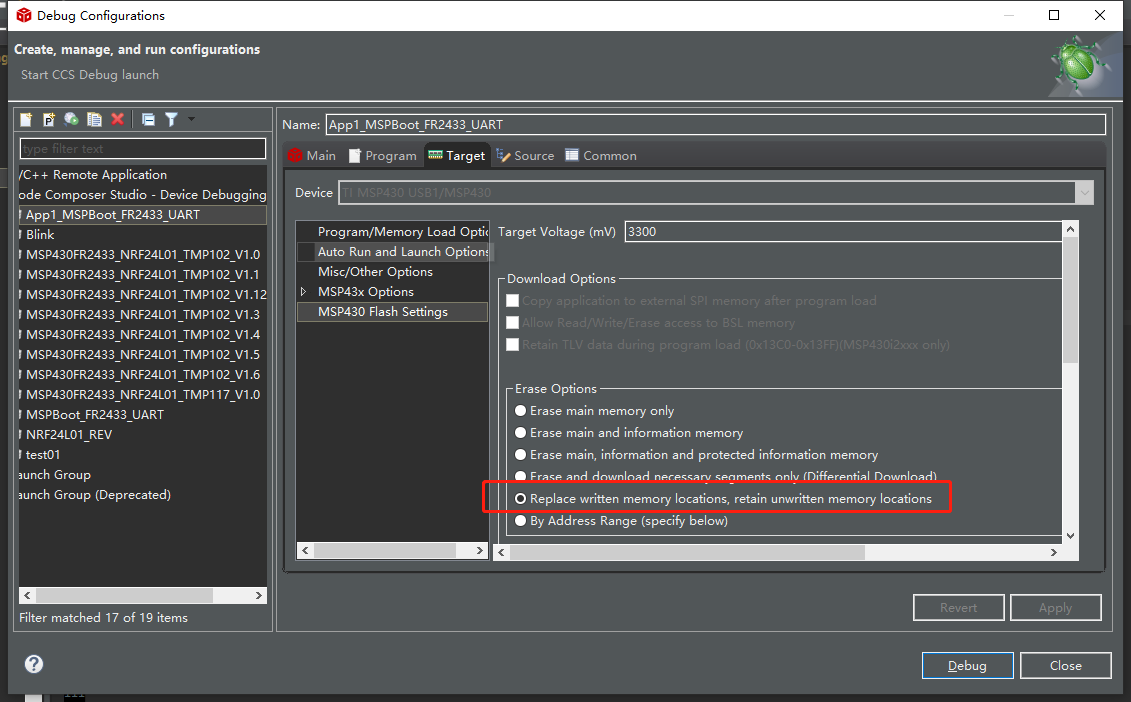Collapse all configurations in the tree

click(x=148, y=119)
